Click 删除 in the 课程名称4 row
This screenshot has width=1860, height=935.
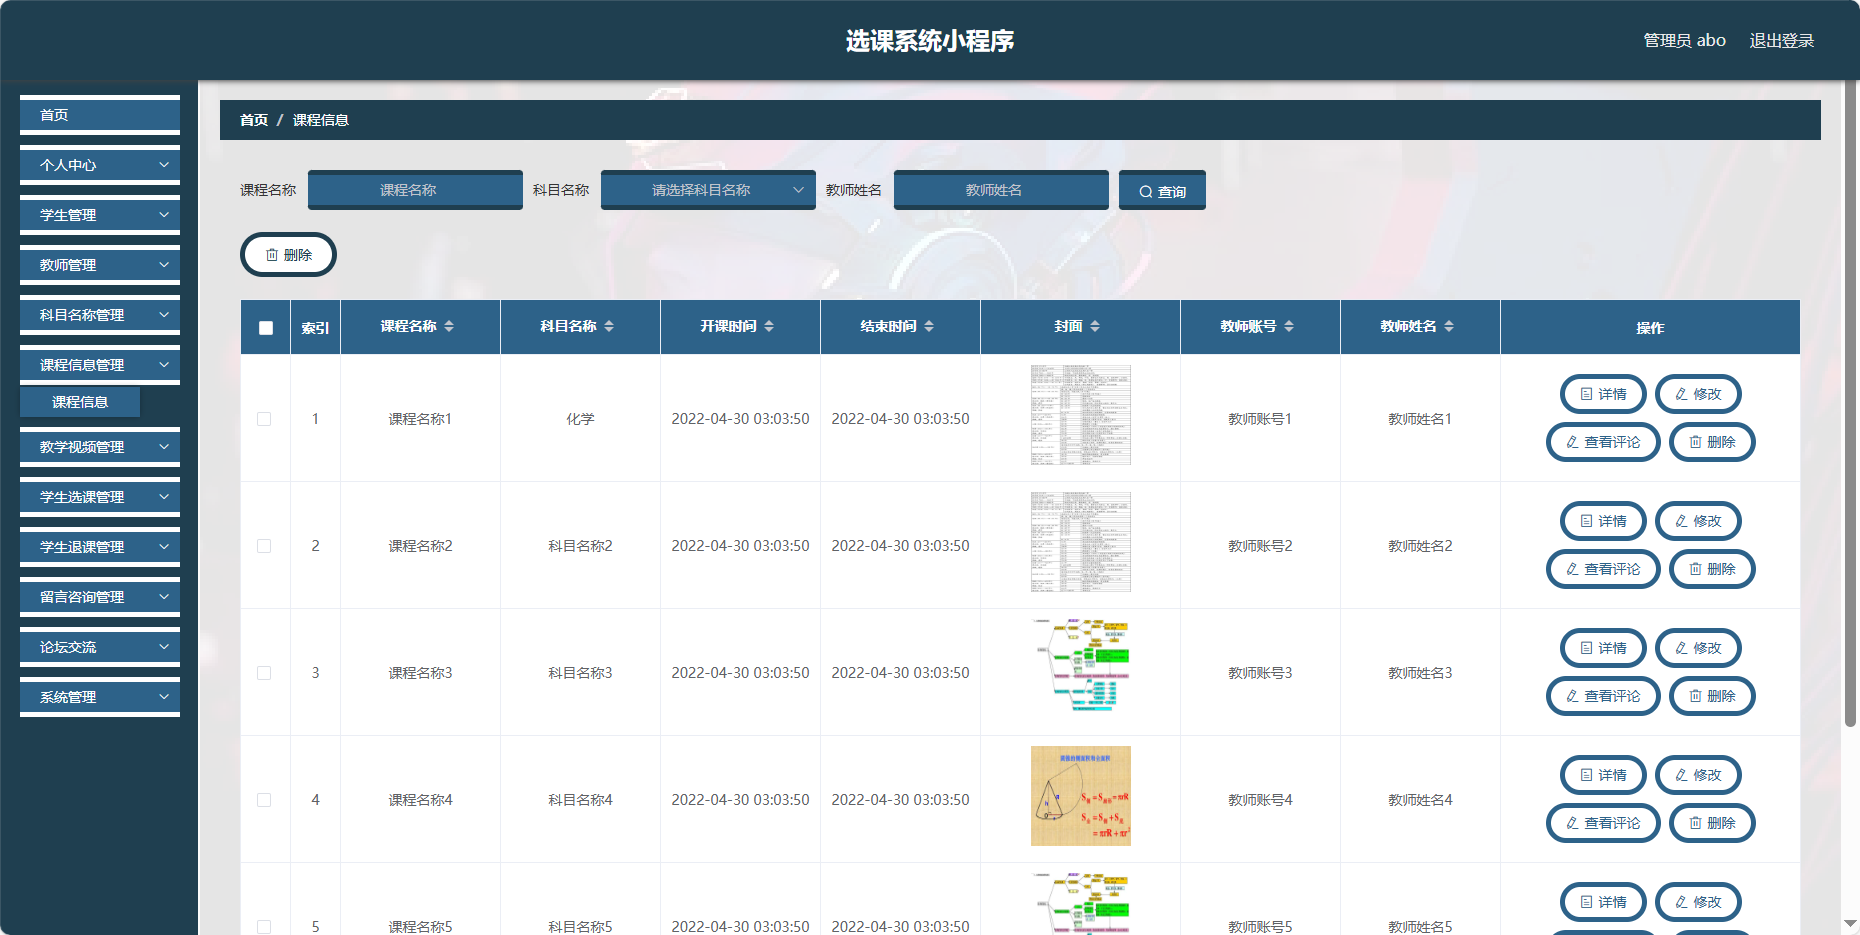pos(1712,823)
